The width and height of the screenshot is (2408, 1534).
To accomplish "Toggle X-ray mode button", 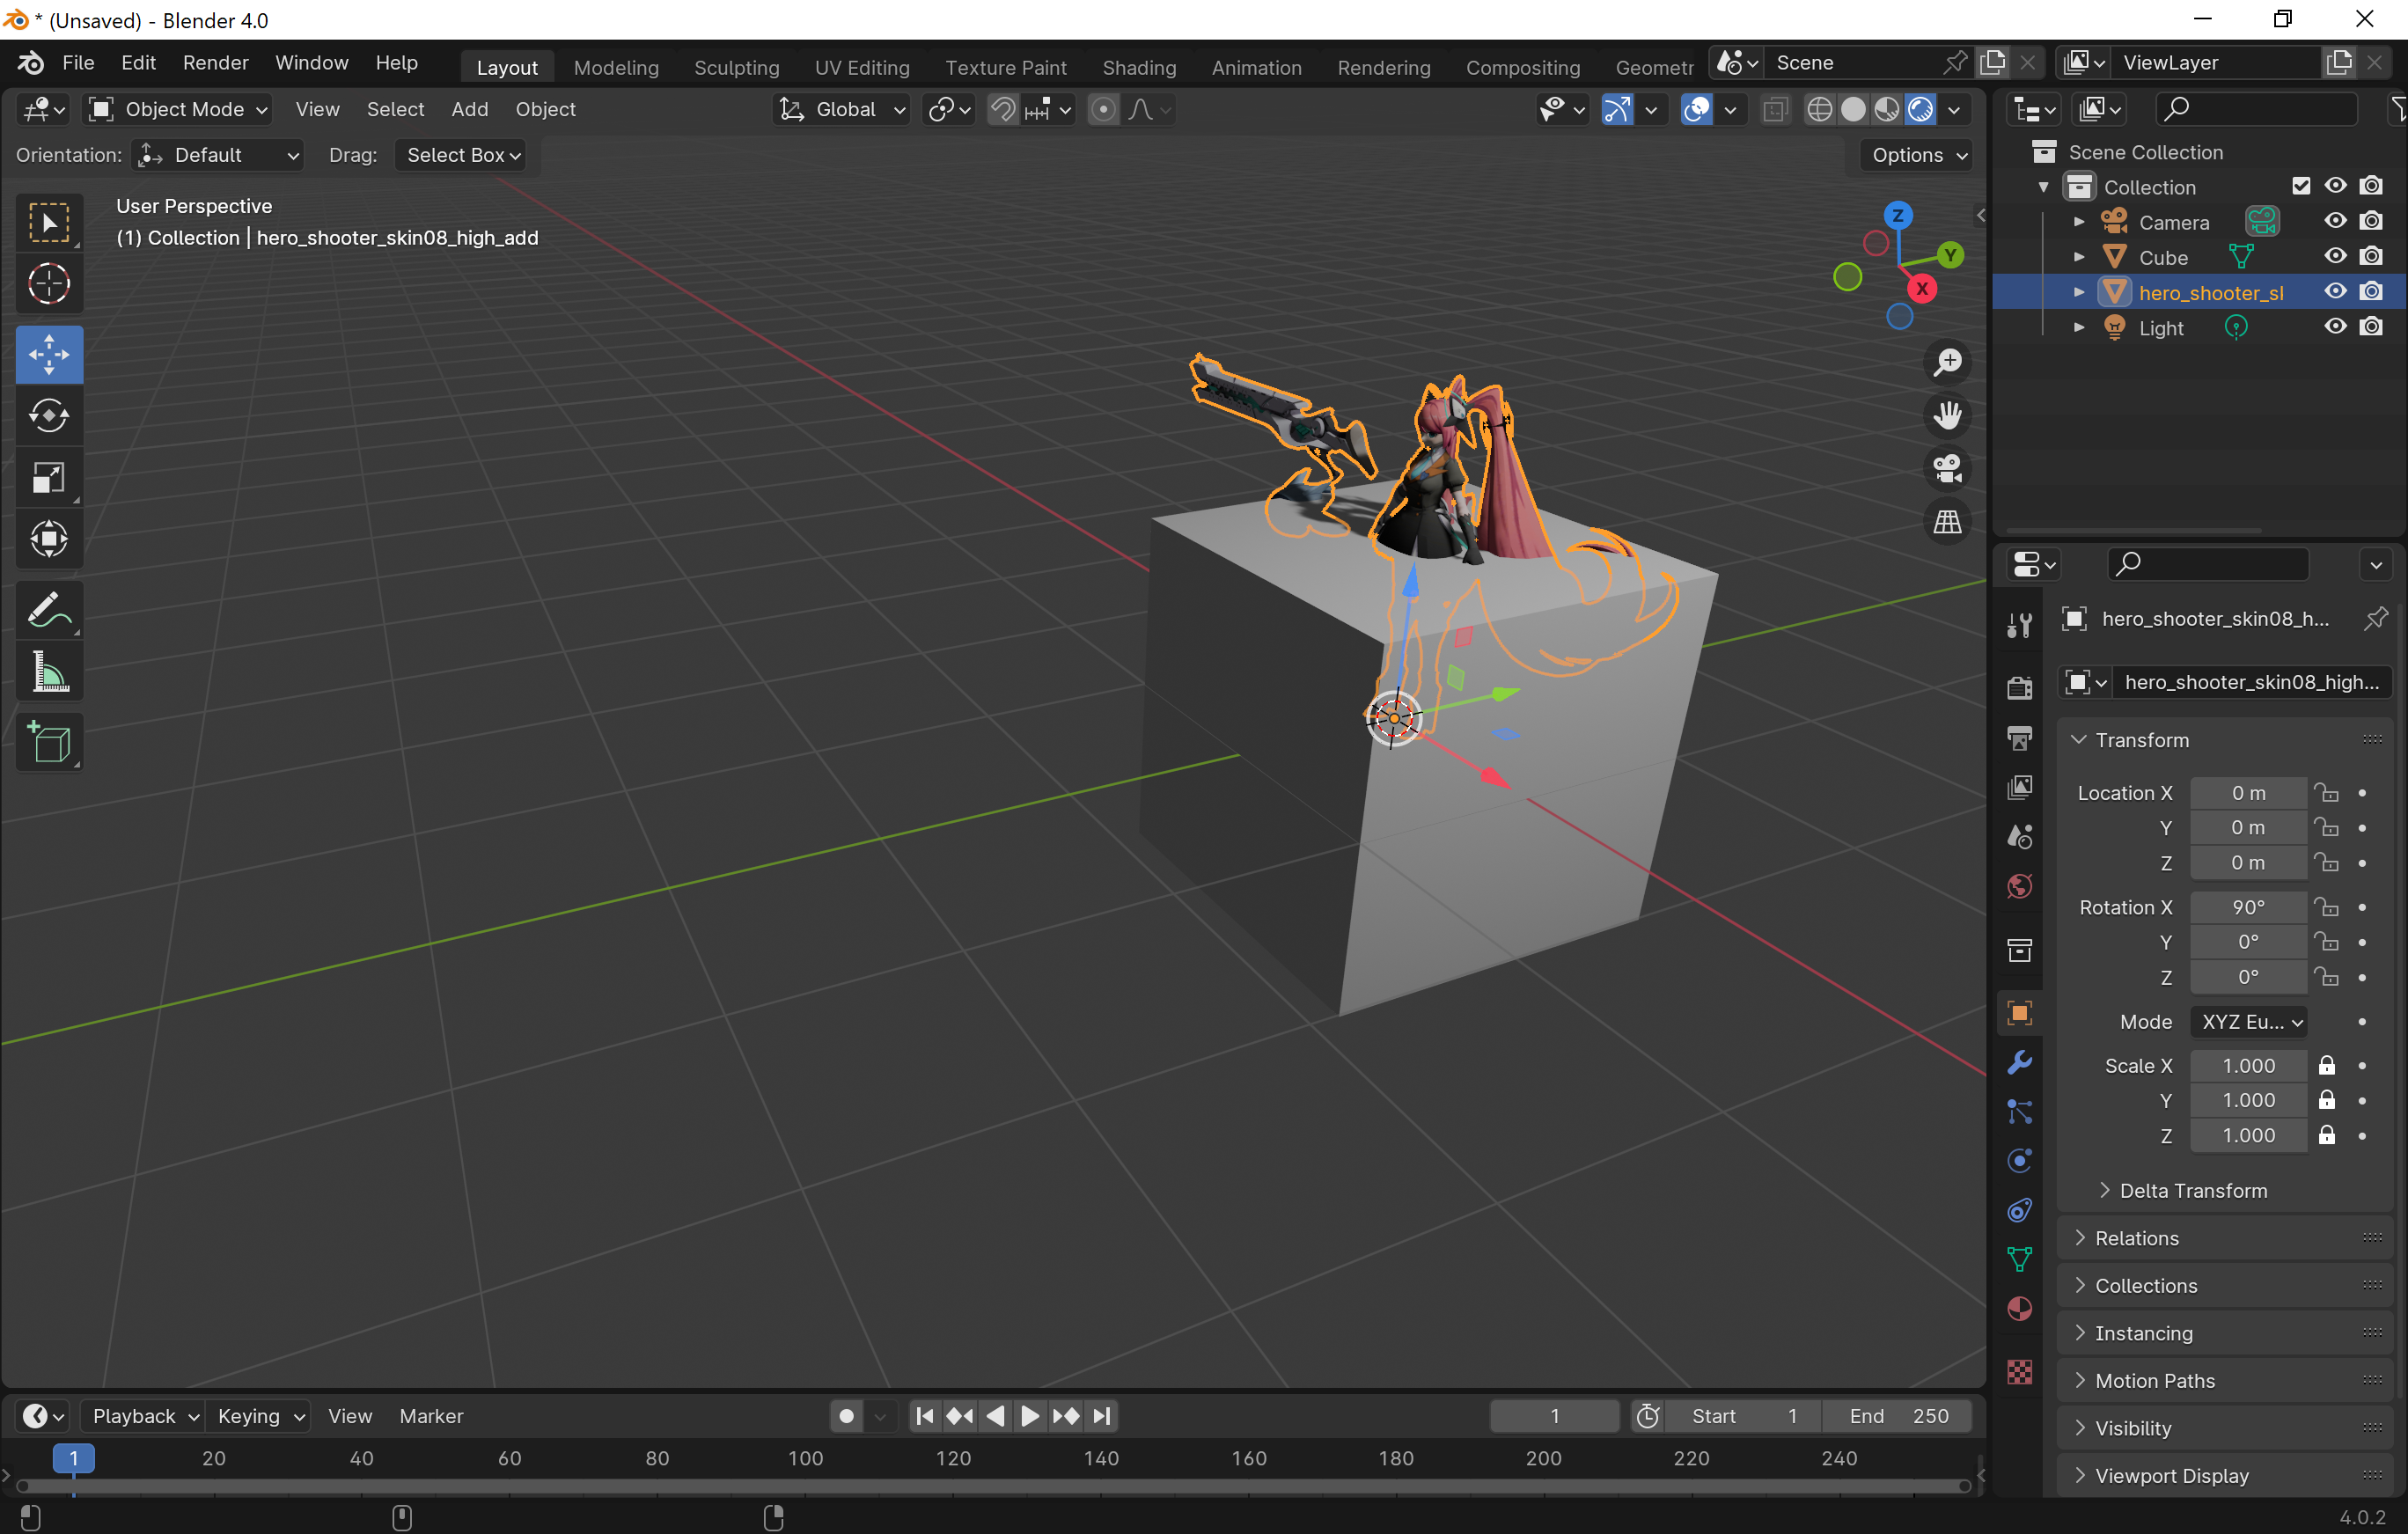I will click(1775, 109).
